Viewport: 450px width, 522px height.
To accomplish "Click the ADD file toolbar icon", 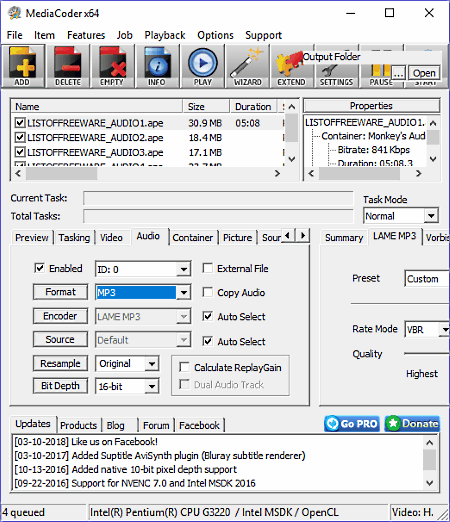I will (x=23, y=66).
